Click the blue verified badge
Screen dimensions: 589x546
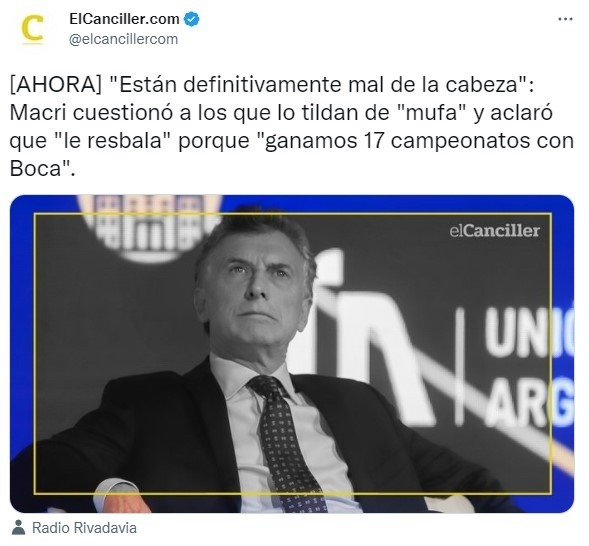click(191, 19)
